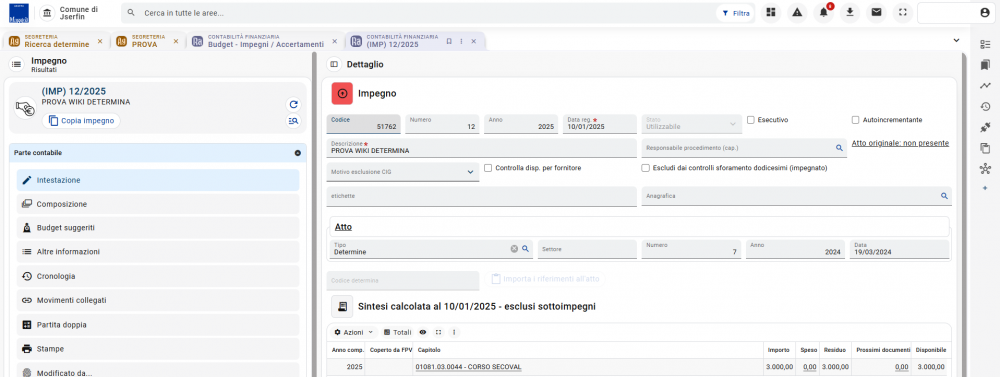1000x377 pixels.
Task: Open the notifications bell
Action: (x=823, y=13)
